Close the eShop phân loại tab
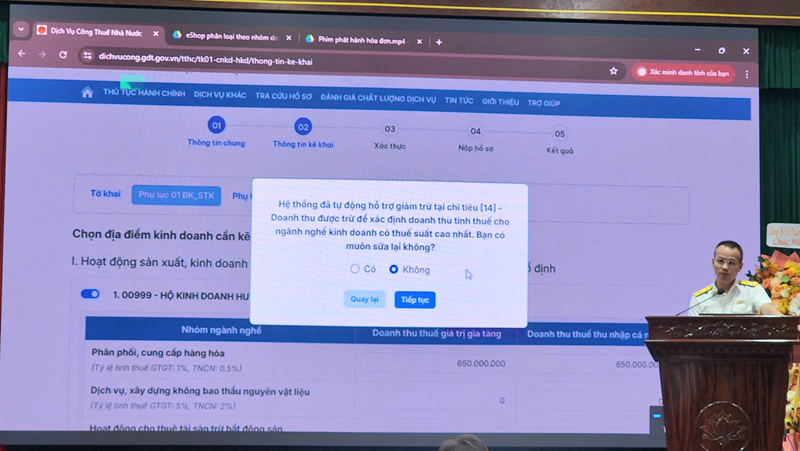The height and width of the screenshot is (451, 800). (x=289, y=38)
